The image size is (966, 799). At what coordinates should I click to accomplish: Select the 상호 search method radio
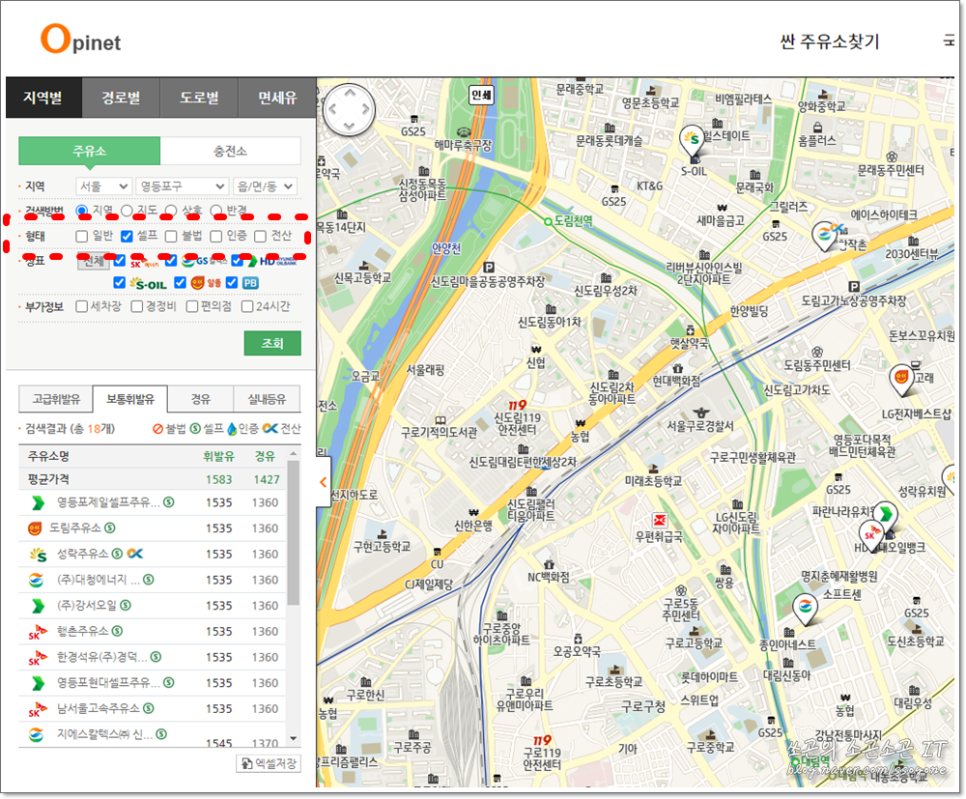pos(171,211)
